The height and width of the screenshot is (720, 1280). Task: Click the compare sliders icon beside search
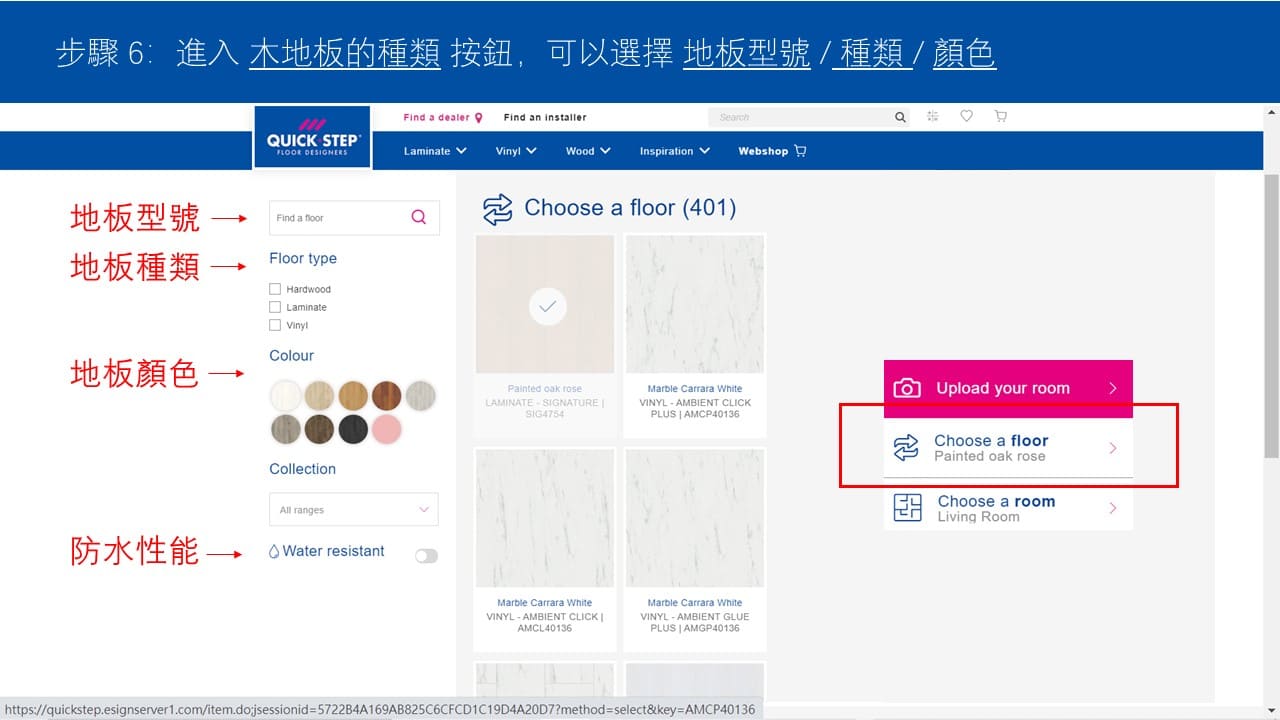coord(933,116)
